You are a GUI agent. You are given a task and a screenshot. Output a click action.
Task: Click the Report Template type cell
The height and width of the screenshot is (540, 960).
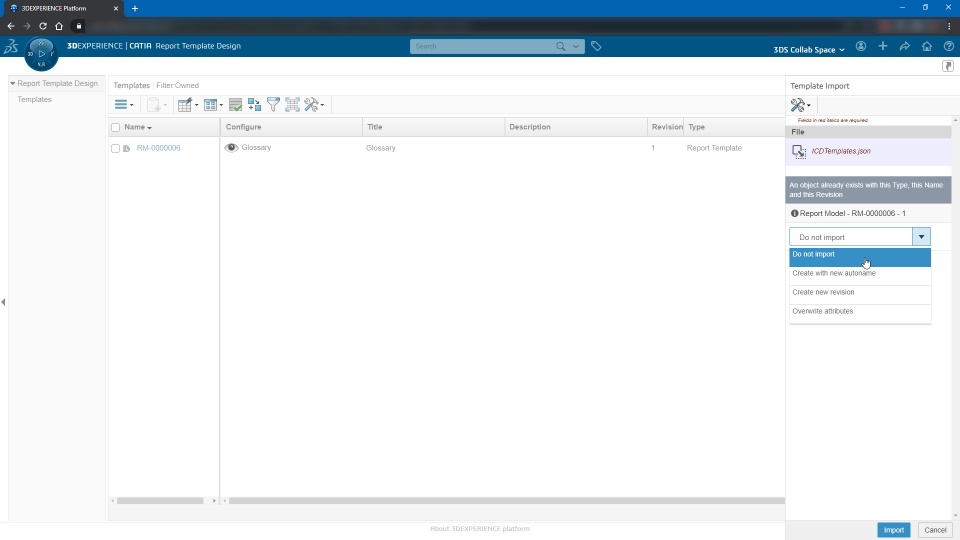714,148
